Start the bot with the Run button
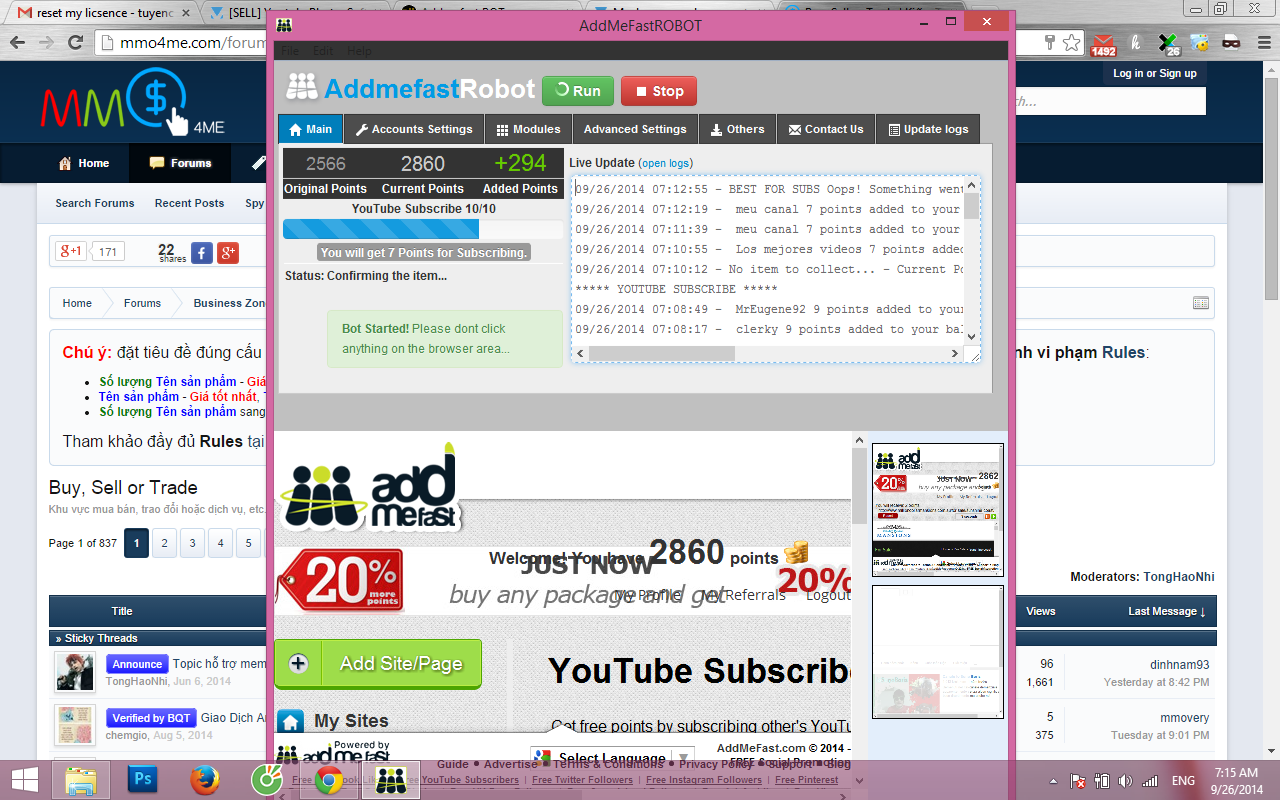Screen dimensions: 1280x800 pyautogui.click(x=578, y=91)
